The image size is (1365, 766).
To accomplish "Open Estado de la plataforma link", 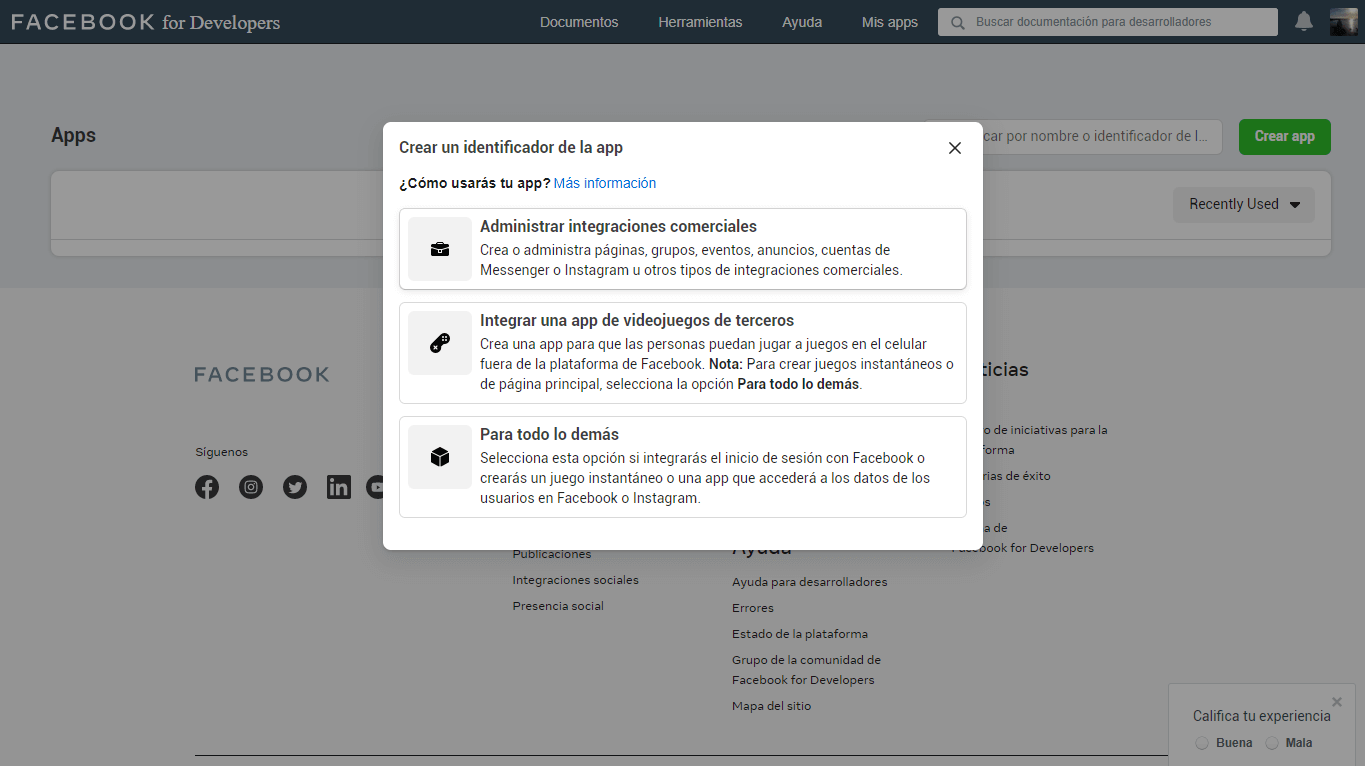I will [800, 634].
